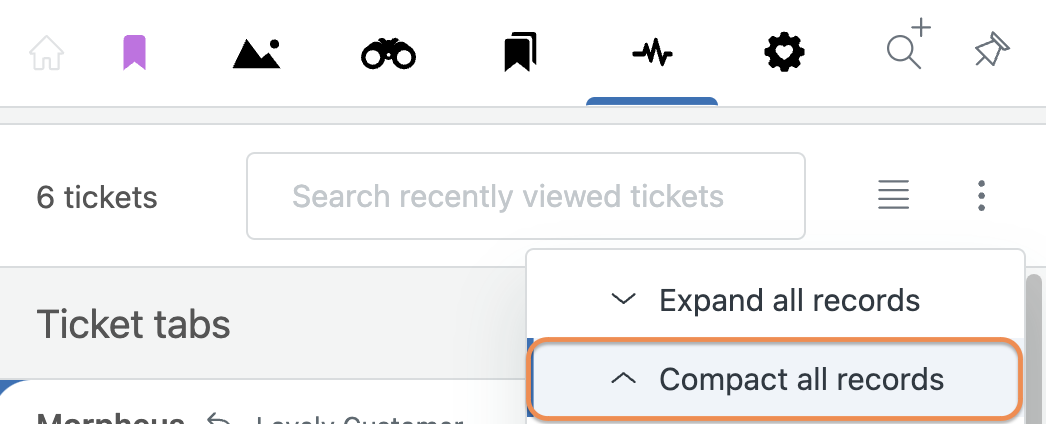This screenshot has height=424, width=1046.
Task: Open the Morpheus ticket card
Action: (x=111, y=418)
